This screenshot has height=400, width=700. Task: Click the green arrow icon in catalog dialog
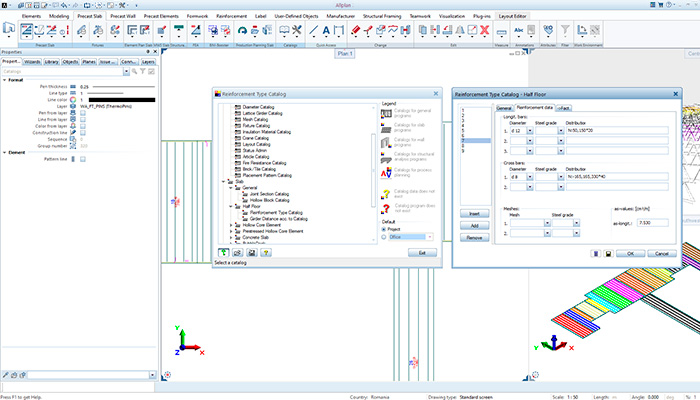point(224,254)
